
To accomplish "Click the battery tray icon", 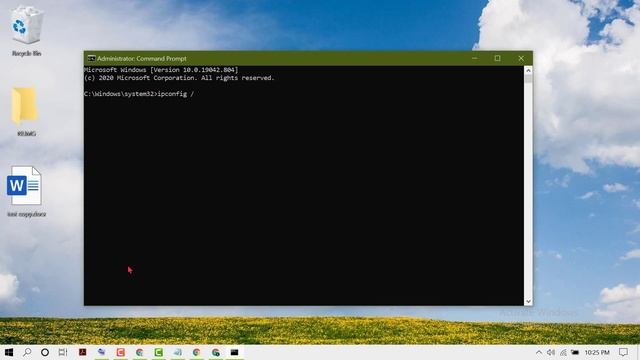I will [x=575, y=352].
